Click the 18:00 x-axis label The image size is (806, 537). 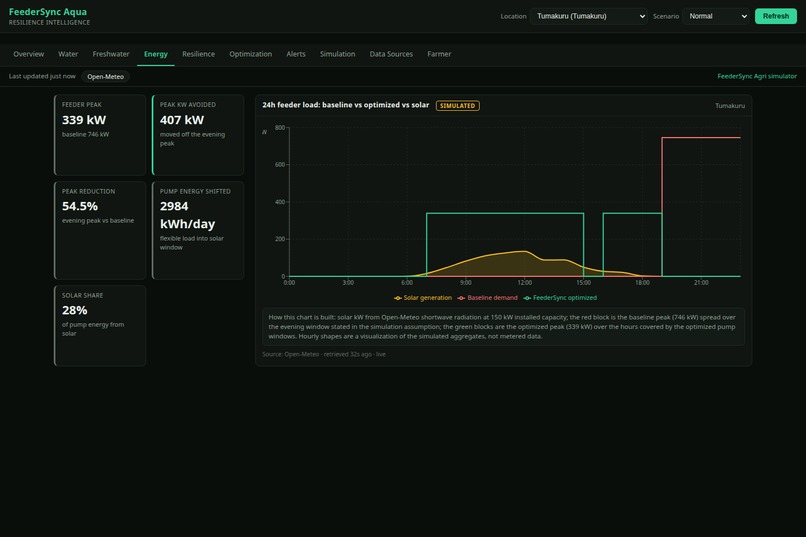[x=642, y=283]
